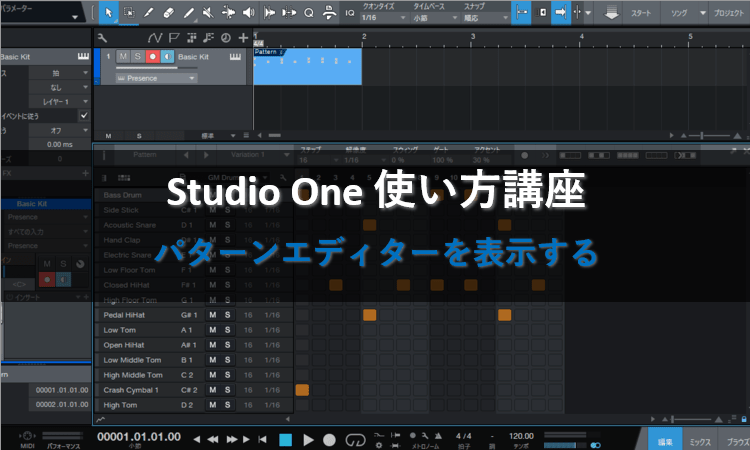The image size is (750, 450).
Task: Click global S solo button below tracks
Action: coord(139,136)
